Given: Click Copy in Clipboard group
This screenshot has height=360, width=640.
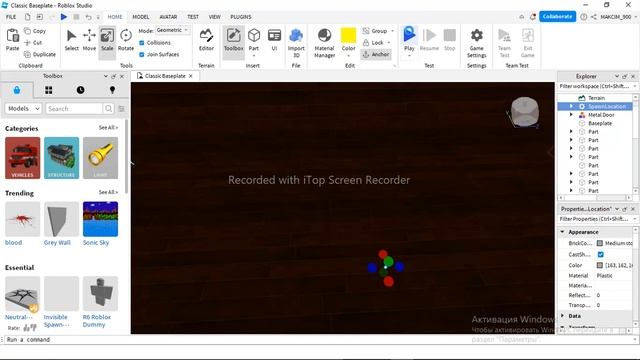Looking at the screenshot, I should coord(35,31).
